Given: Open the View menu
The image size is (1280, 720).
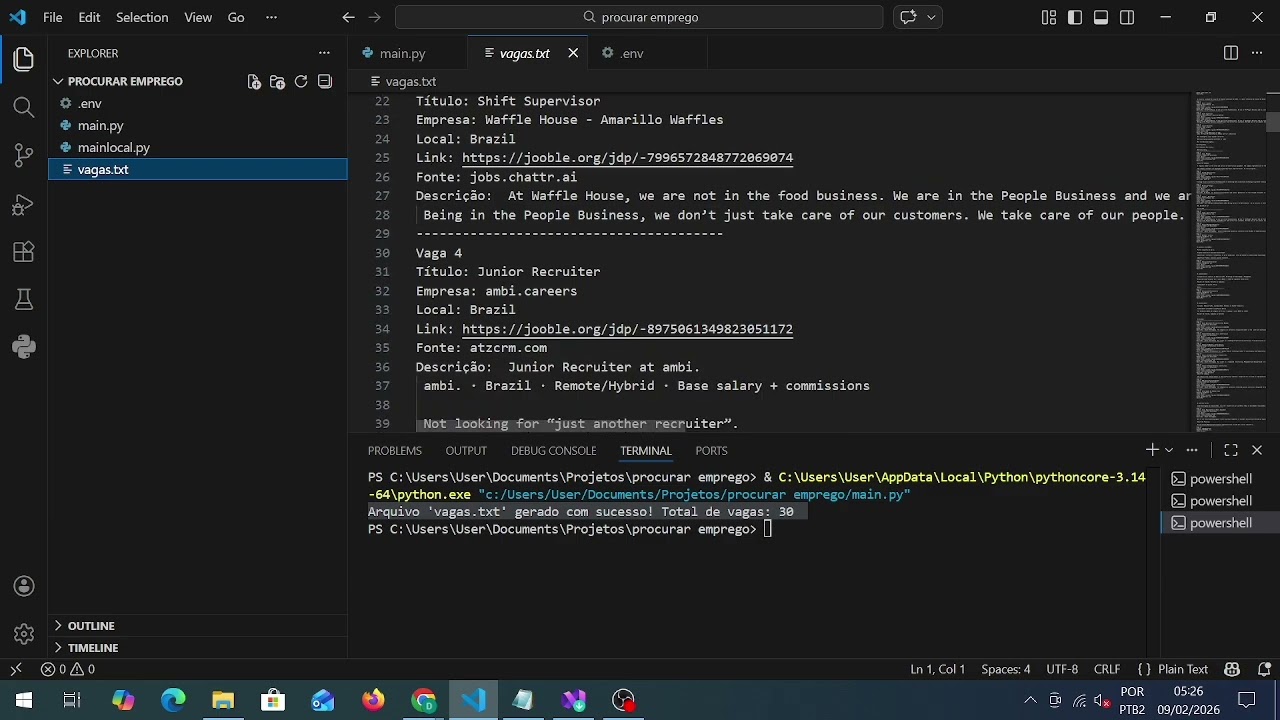Looking at the screenshot, I should pyautogui.click(x=198, y=17).
